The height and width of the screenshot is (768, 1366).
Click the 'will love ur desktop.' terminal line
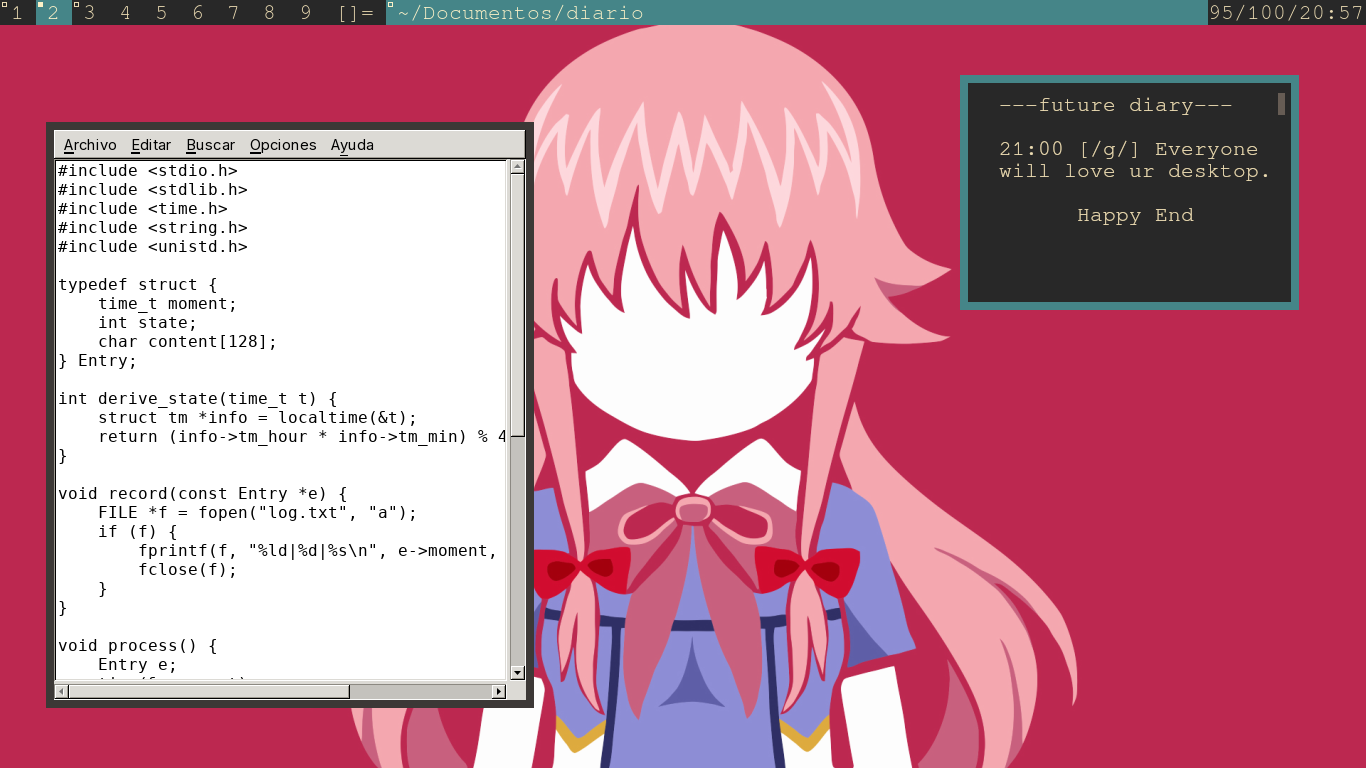point(1135,171)
